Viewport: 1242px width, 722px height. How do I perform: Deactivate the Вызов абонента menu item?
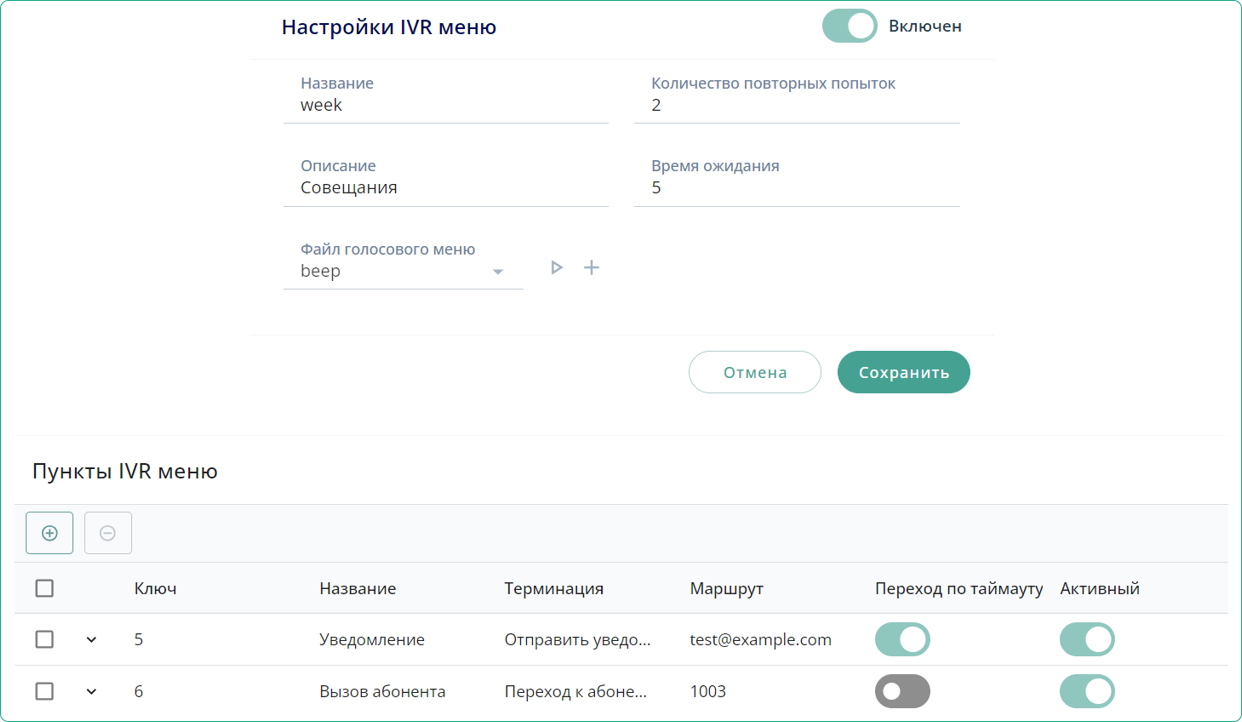click(1087, 691)
